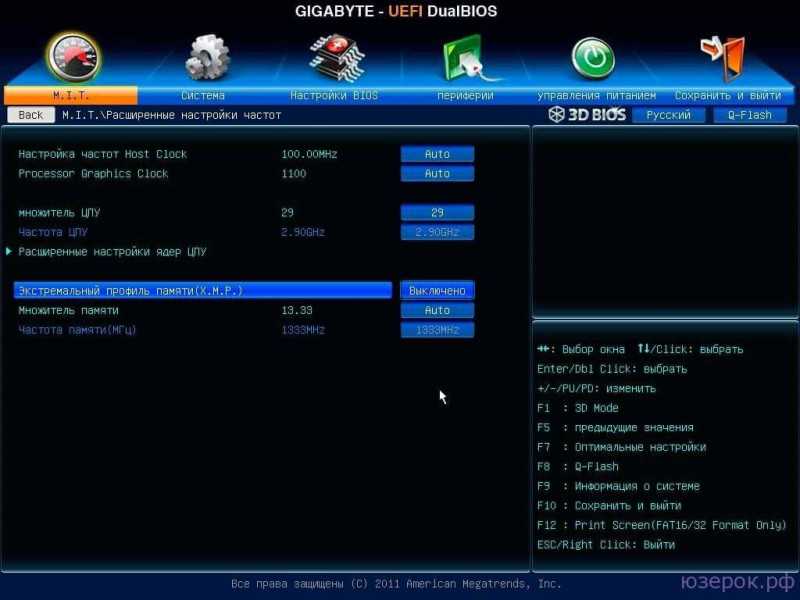The width and height of the screenshot is (800, 600).
Task: Click the Back button
Action: point(31,115)
